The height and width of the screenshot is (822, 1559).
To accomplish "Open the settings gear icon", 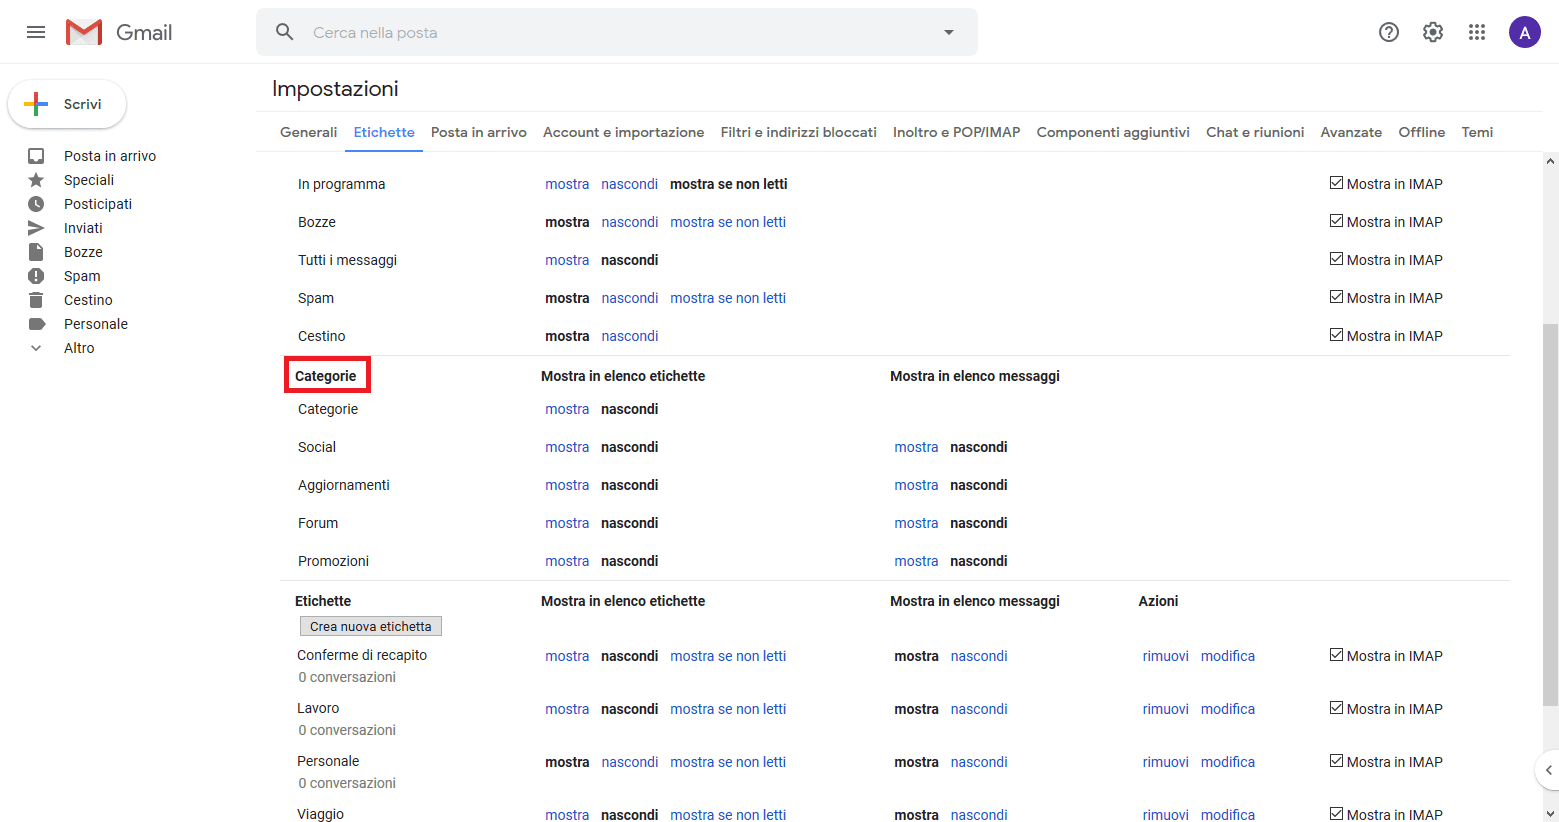I will (1433, 32).
